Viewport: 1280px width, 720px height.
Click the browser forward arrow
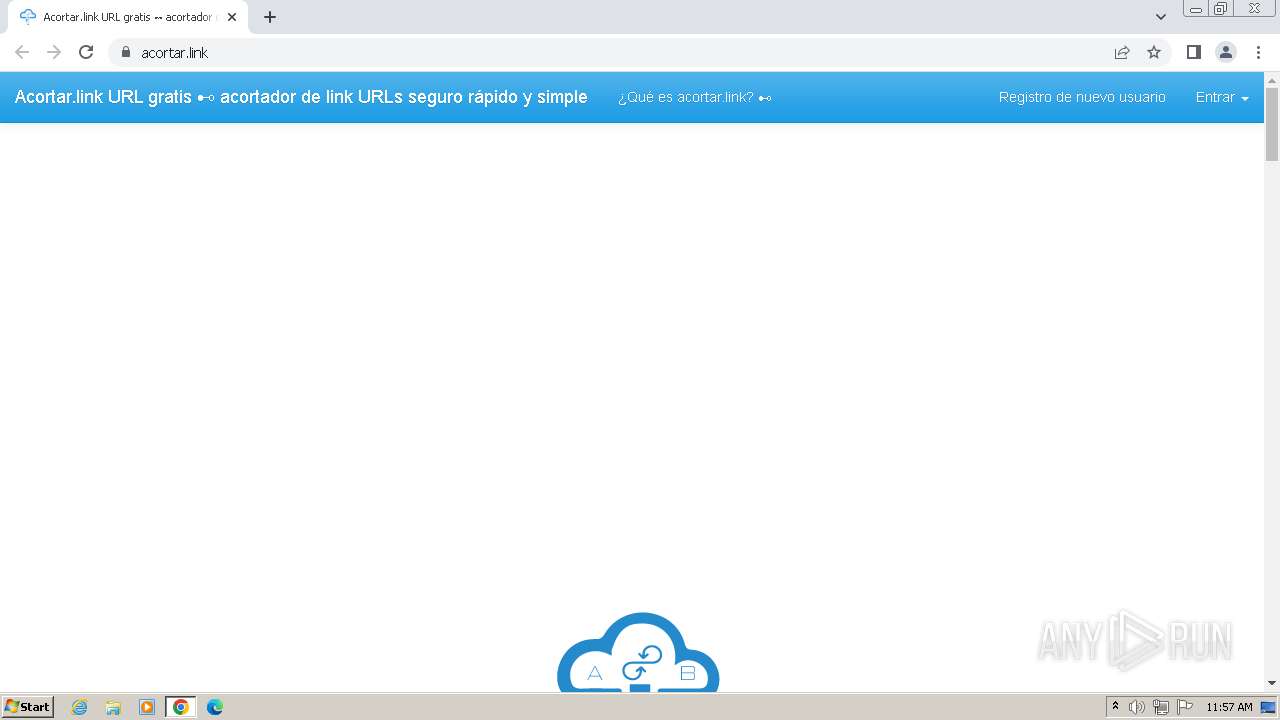pyautogui.click(x=54, y=52)
